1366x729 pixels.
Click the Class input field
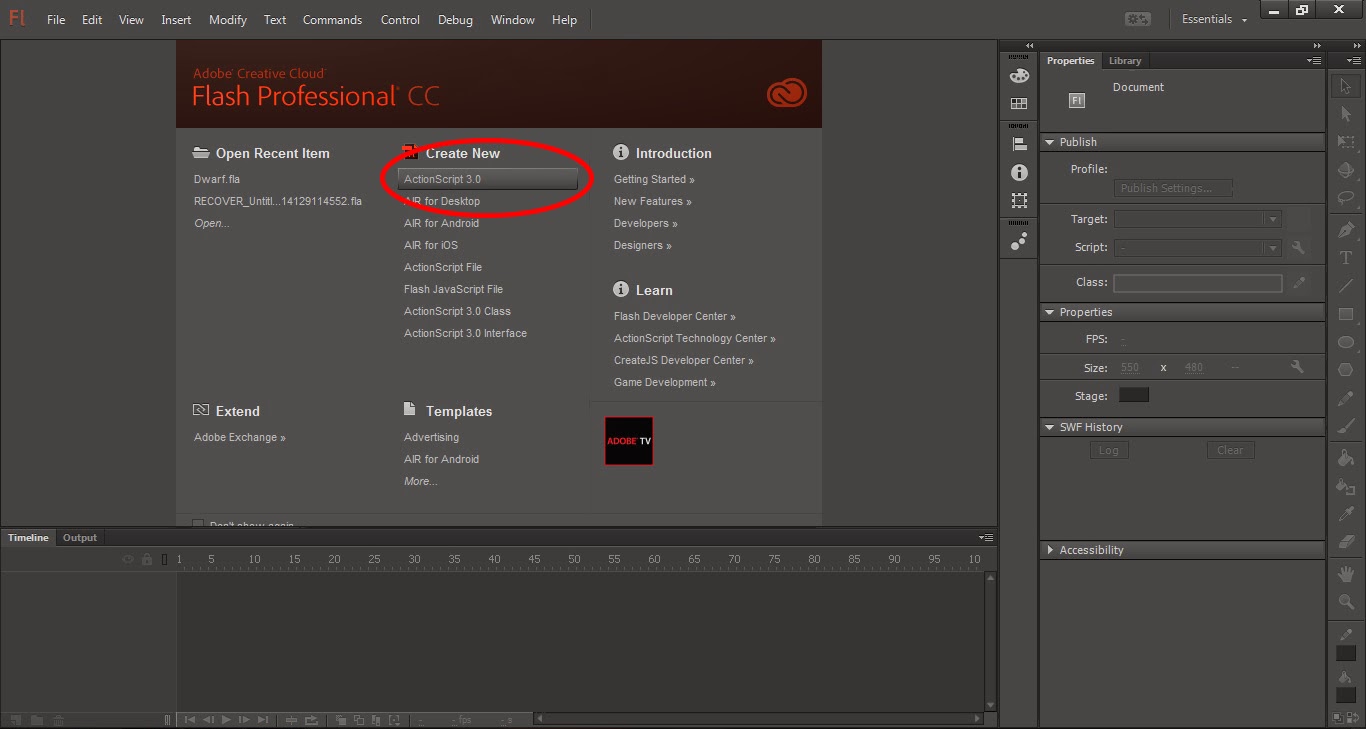1198,283
